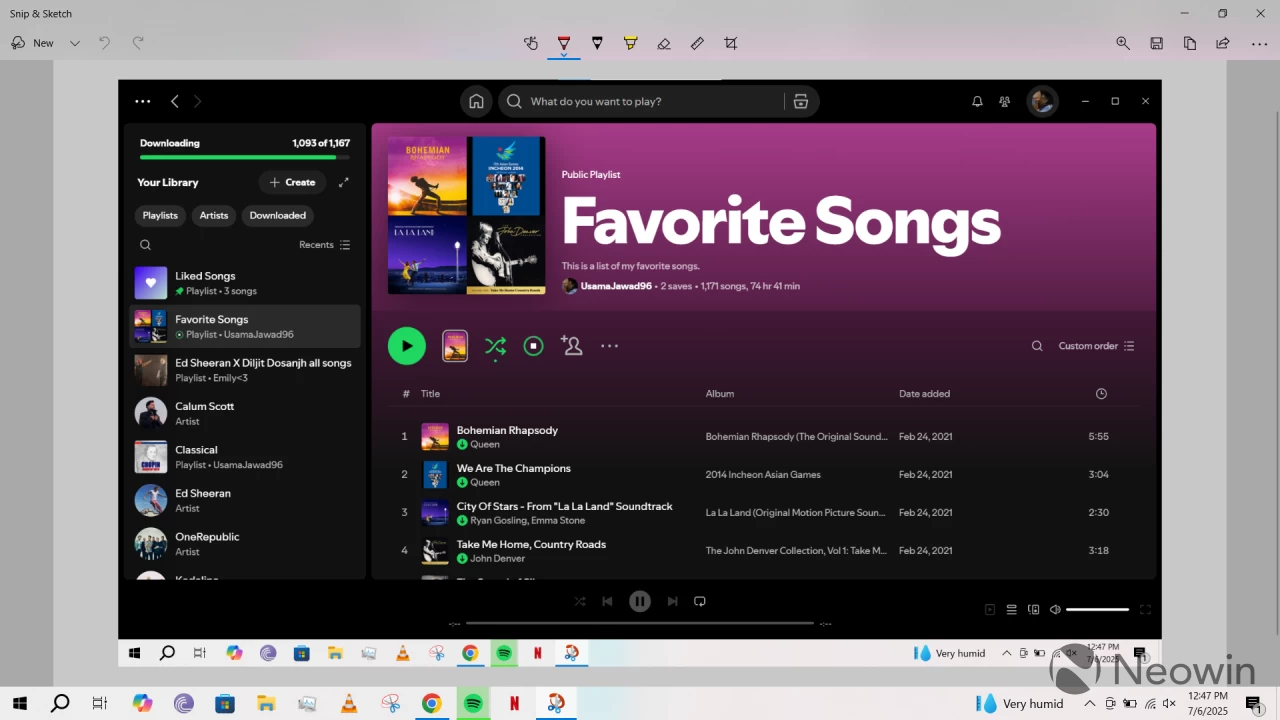
Task: Pause playback in the player bar
Action: pyautogui.click(x=640, y=601)
